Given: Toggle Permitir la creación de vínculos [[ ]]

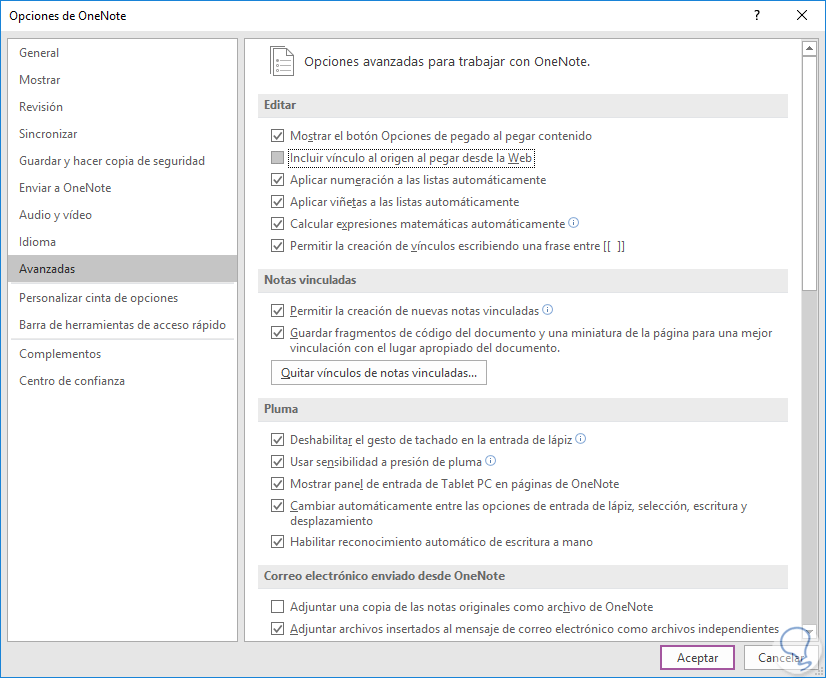Looking at the screenshot, I should point(278,246).
